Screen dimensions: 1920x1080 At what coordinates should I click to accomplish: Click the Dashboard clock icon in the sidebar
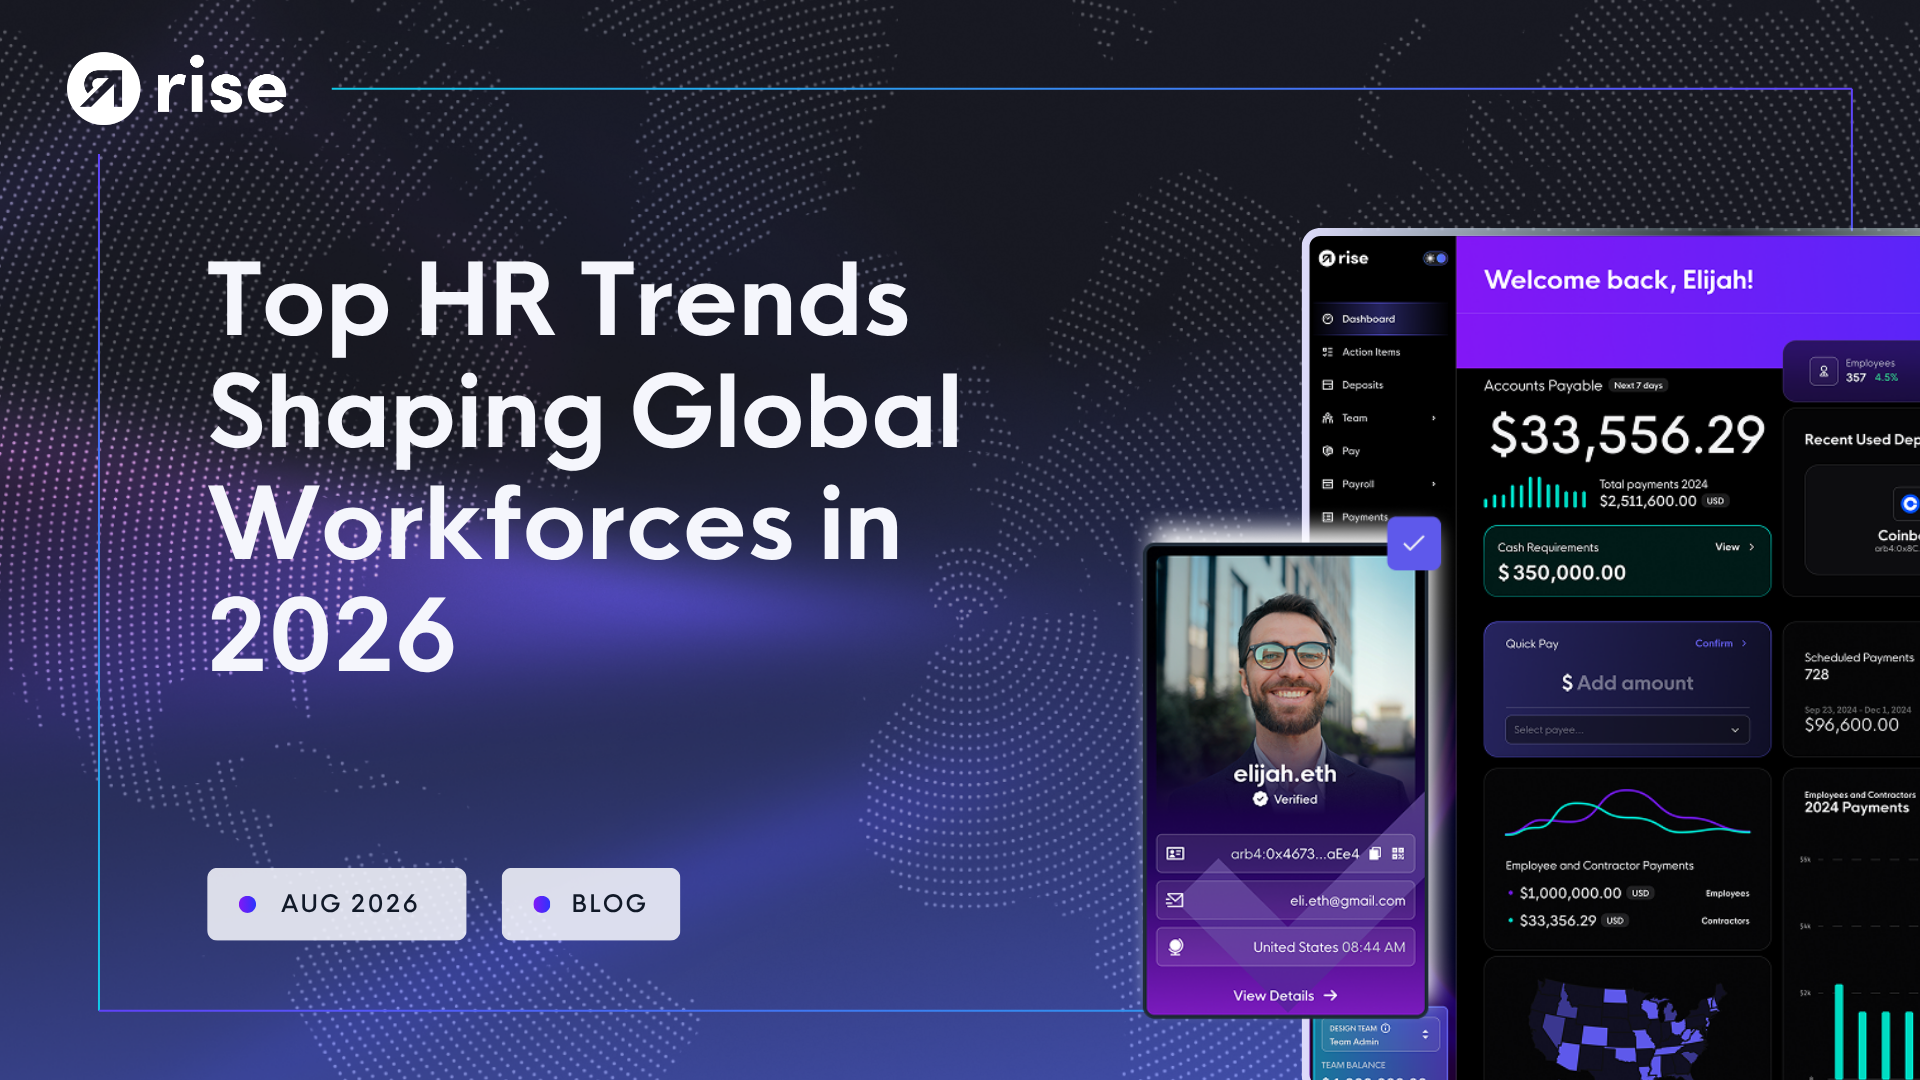[1328, 319]
